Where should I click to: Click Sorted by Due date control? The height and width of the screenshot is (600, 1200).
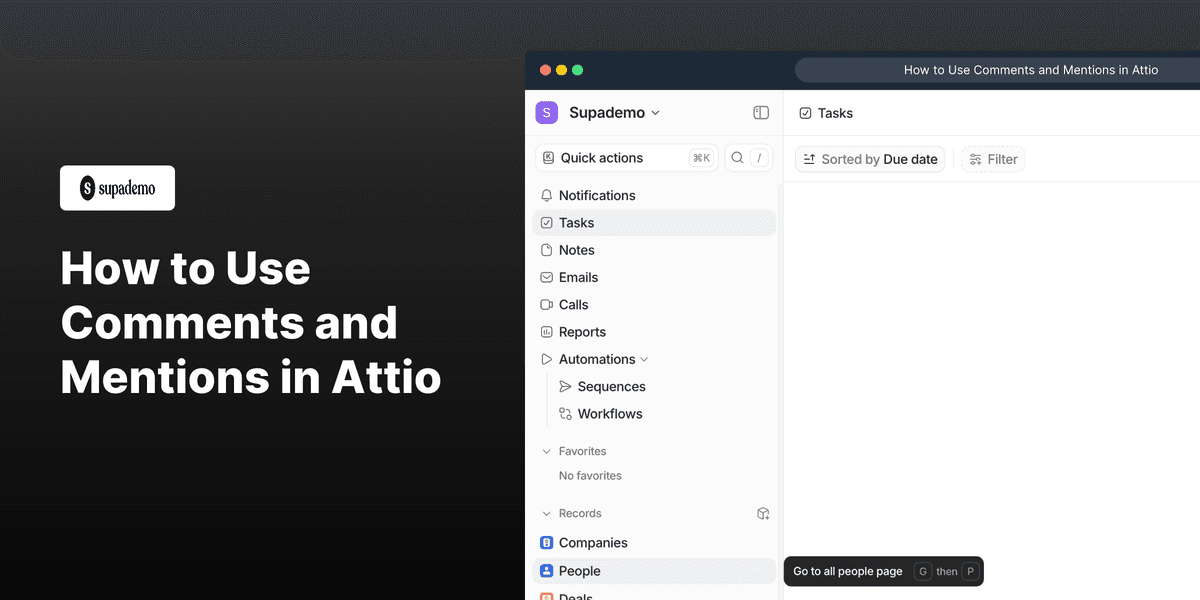point(869,158)
